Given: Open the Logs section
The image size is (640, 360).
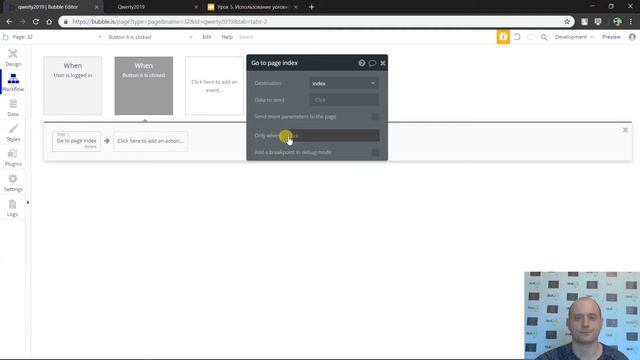Looking at the screenshot, I should 13,208.
